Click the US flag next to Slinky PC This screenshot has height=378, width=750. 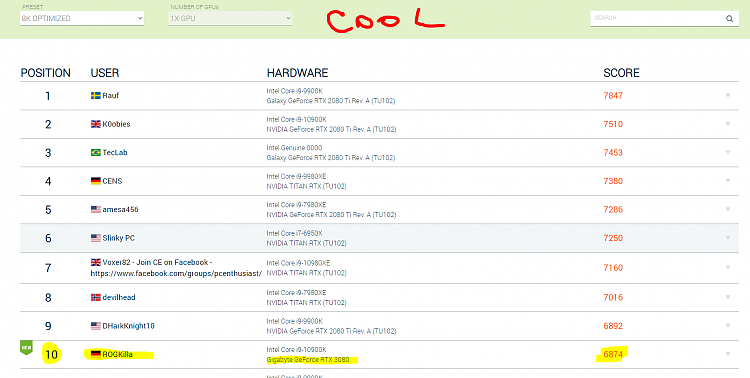pyautogui.click(x=96, y=238)
